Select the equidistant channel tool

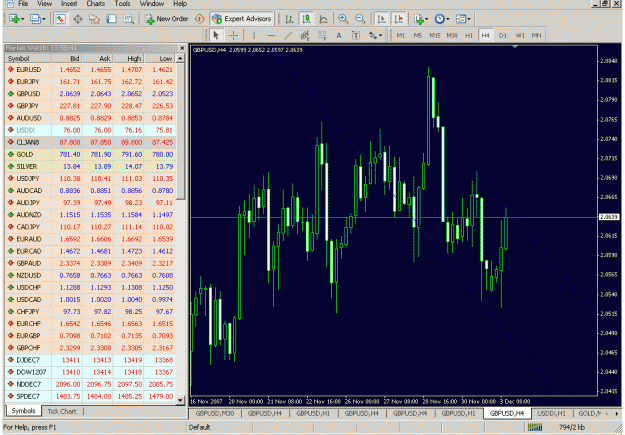tap(305, 35)
